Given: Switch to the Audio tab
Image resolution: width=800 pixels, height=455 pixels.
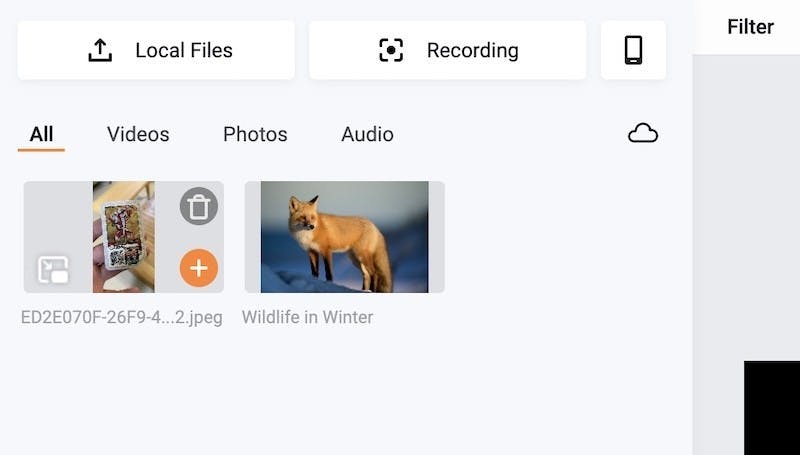Looking at the screenshot, I should pos(367,134).
